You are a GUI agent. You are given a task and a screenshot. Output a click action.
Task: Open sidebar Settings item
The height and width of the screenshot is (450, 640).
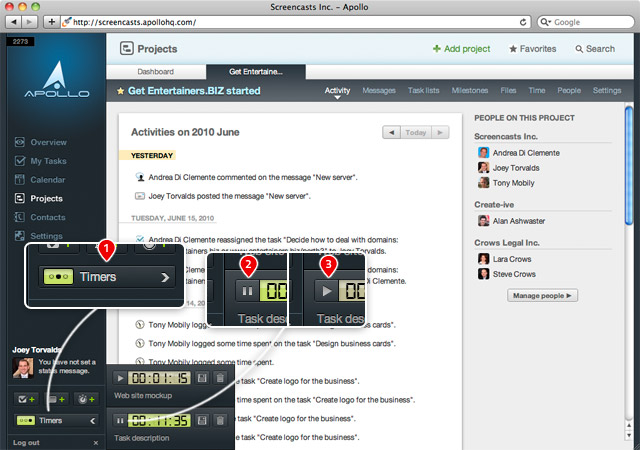click(x=39, y=236)
